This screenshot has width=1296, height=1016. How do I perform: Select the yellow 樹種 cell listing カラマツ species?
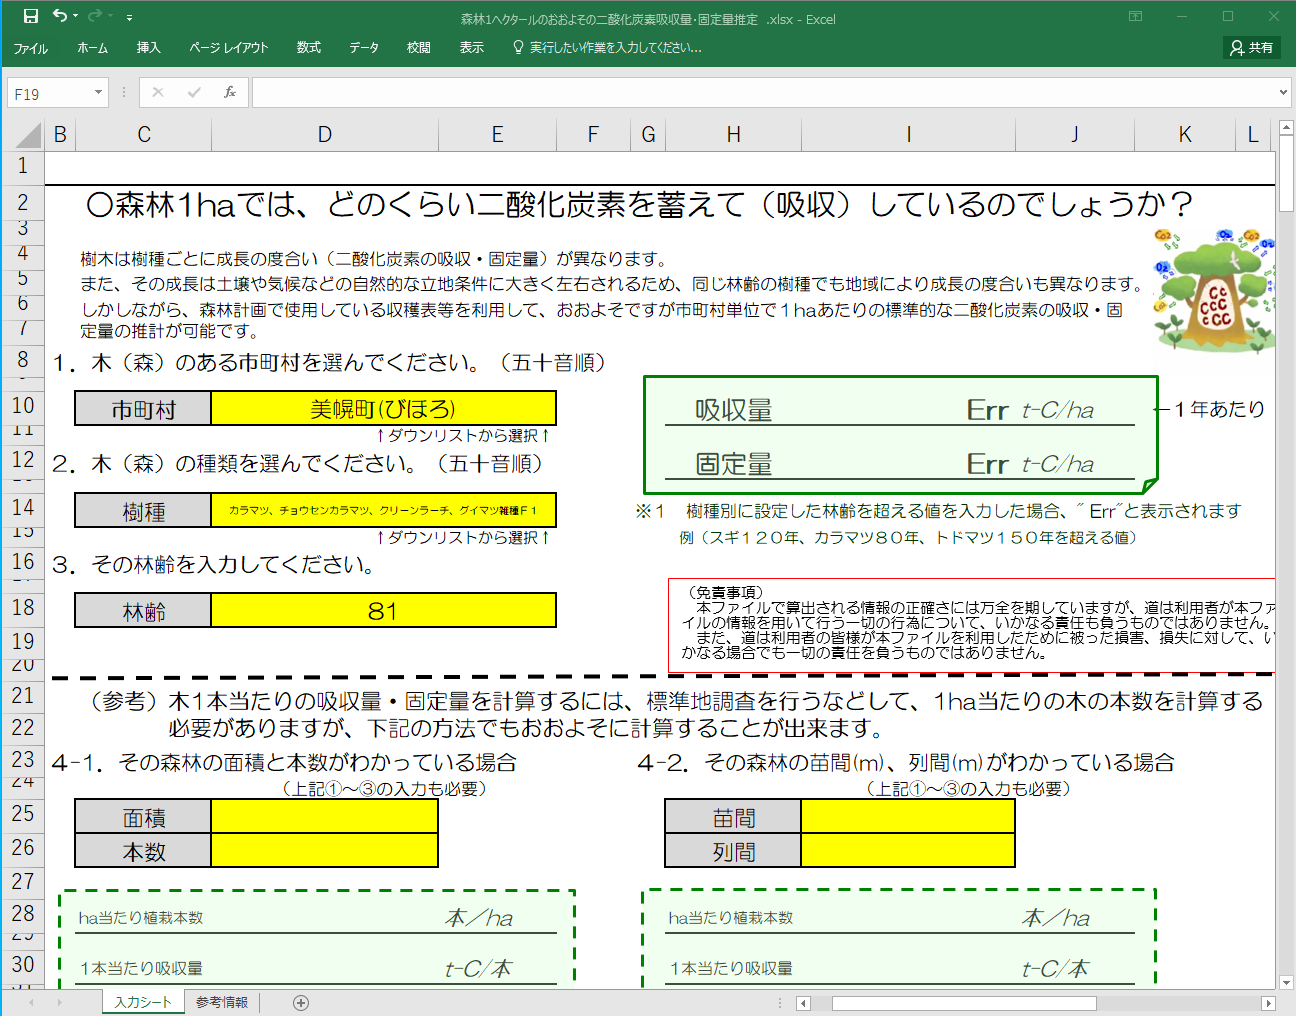tap(383, 510)
